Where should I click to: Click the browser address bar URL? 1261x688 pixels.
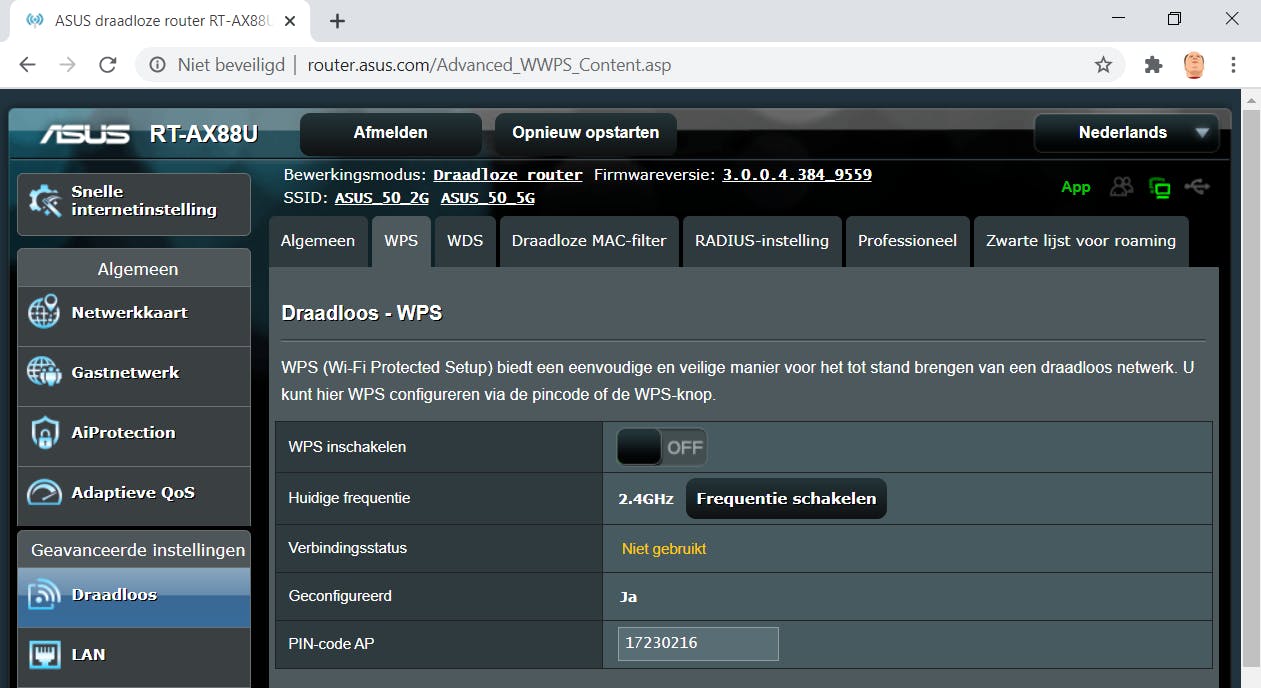pos(489,65)
